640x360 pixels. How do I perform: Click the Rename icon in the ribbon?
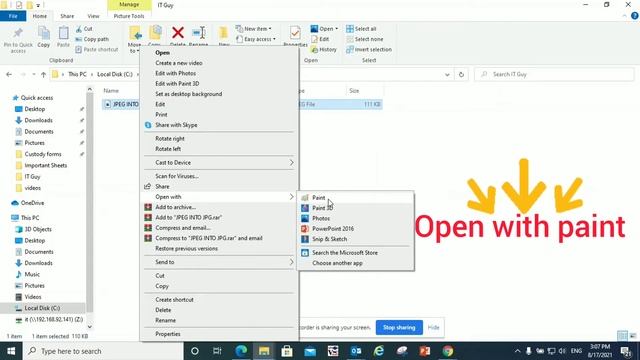[199, 33]
